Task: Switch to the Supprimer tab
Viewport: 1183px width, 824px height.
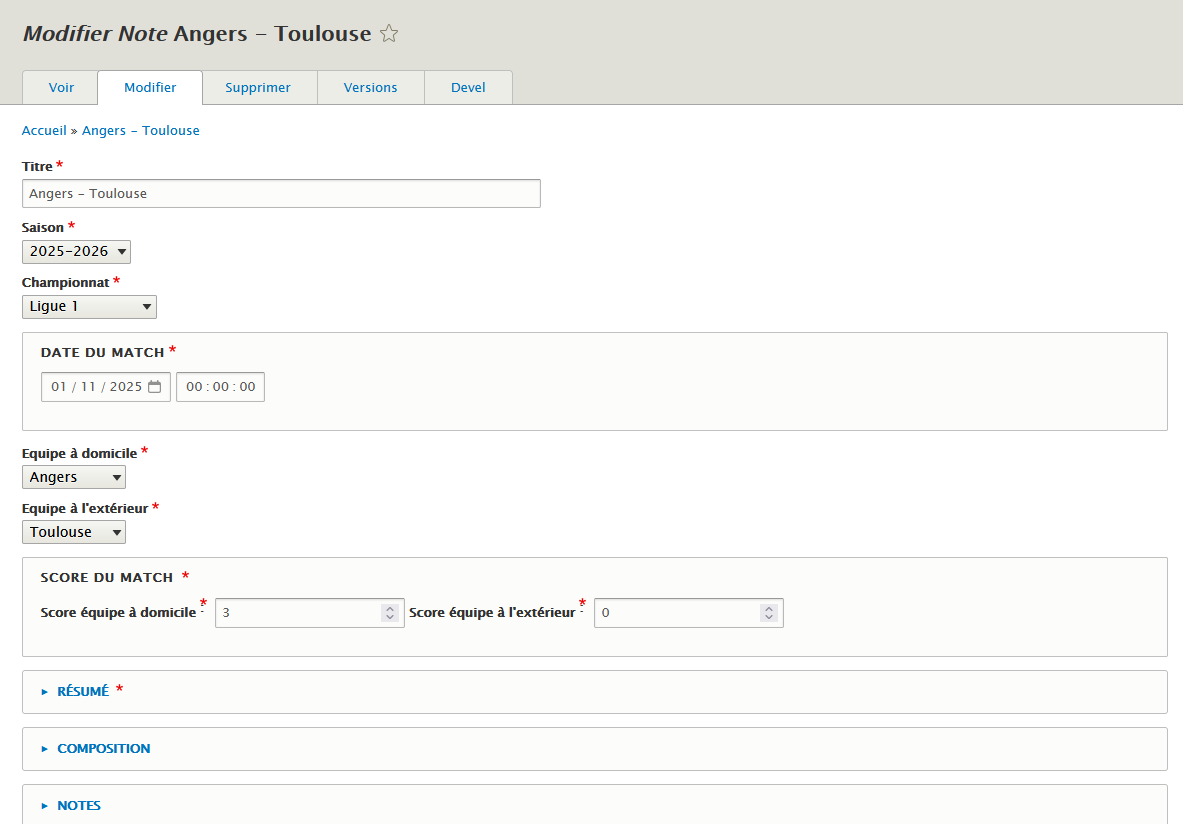Action: pyautogui.click(x=258, y=88)
